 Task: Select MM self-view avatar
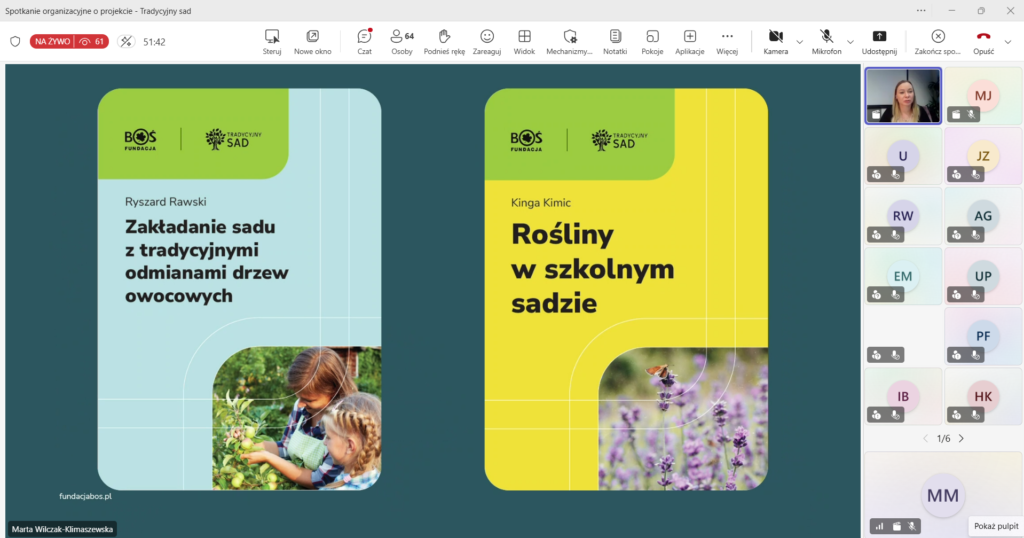click(x=942, y=496)
